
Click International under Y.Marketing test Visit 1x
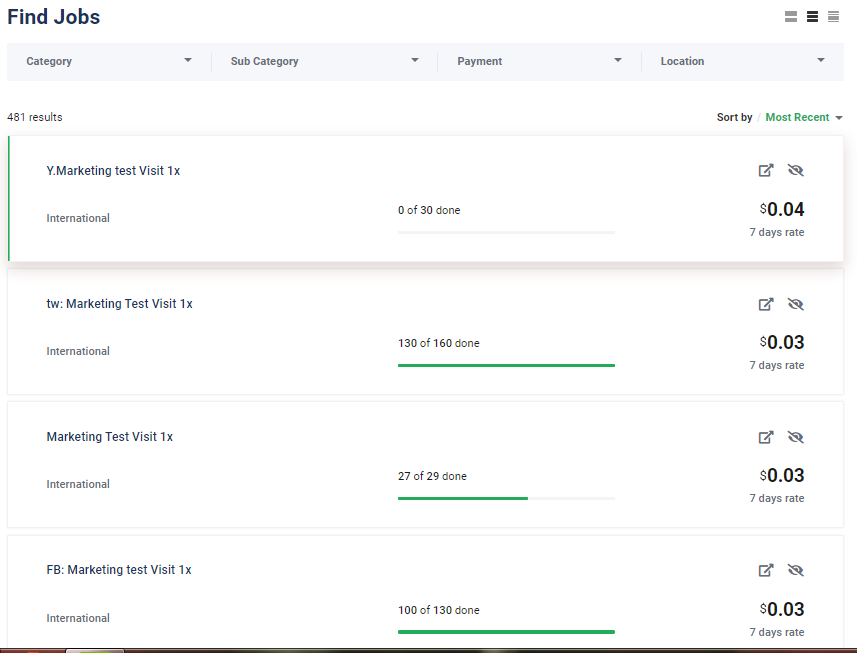point(78,218)
